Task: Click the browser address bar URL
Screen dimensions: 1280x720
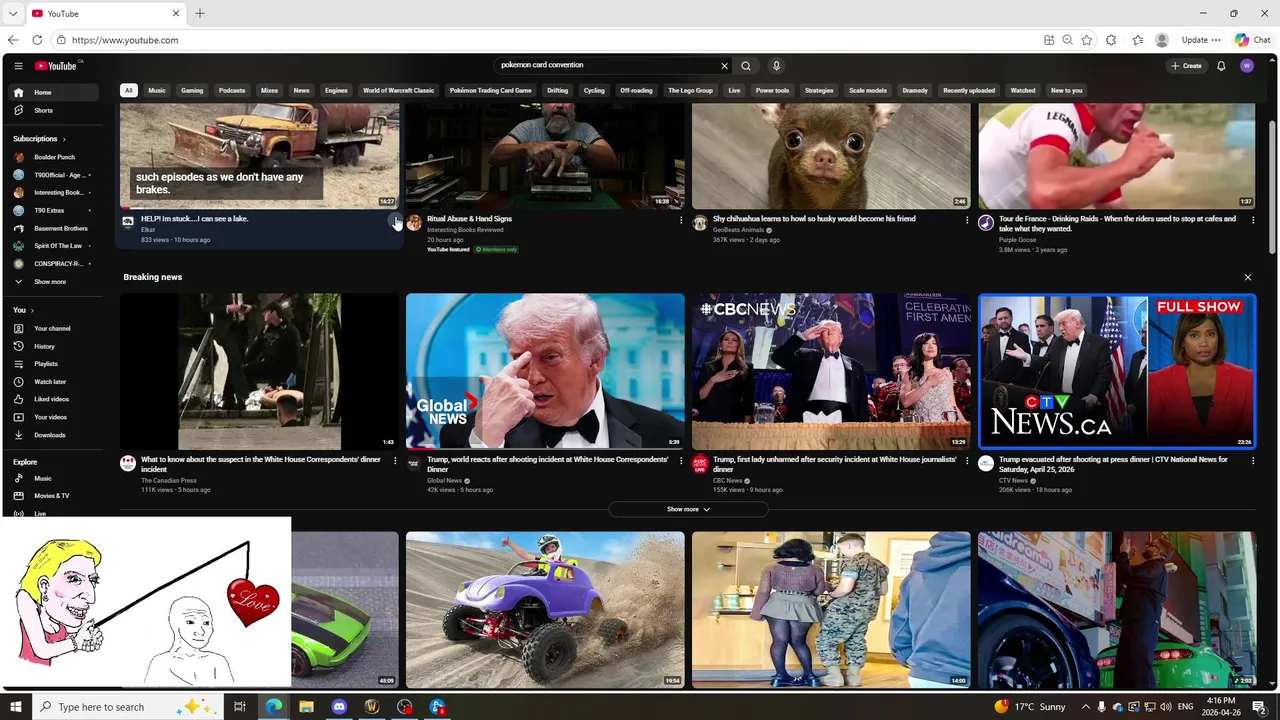Action: (125, 40)
